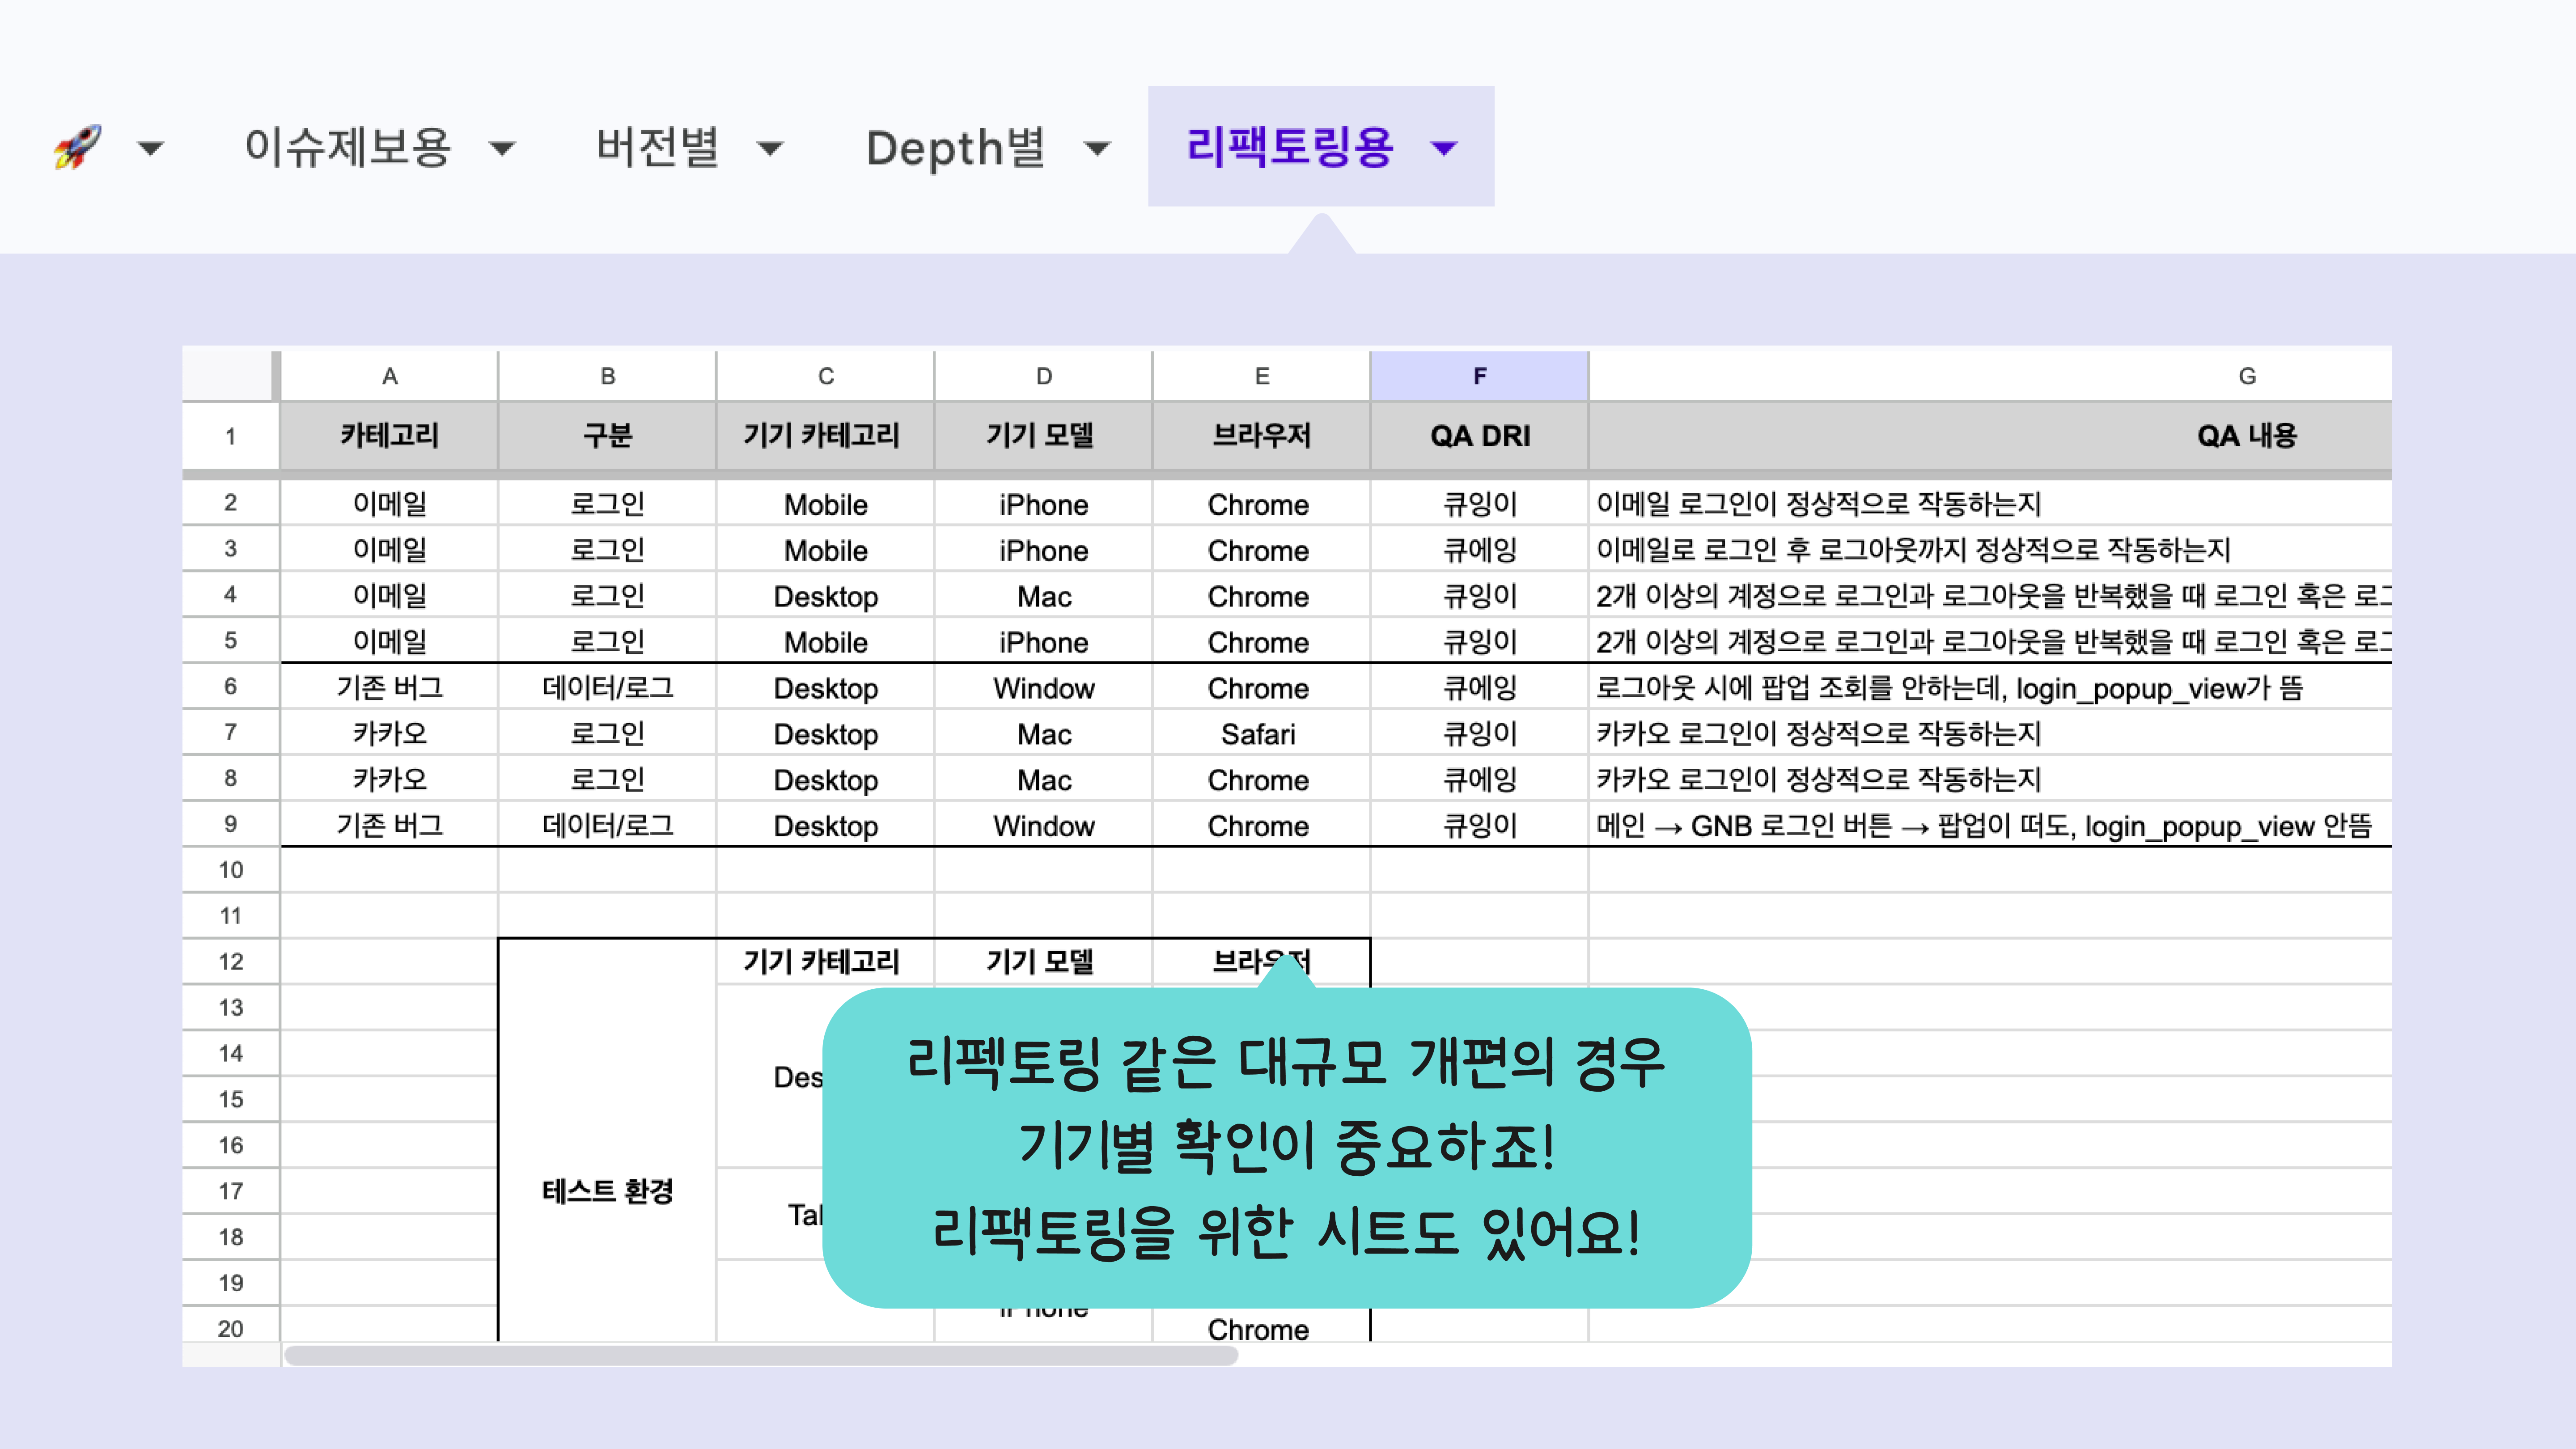Click 큐에잉 cell in row 3

click(x=1479, y=550)
